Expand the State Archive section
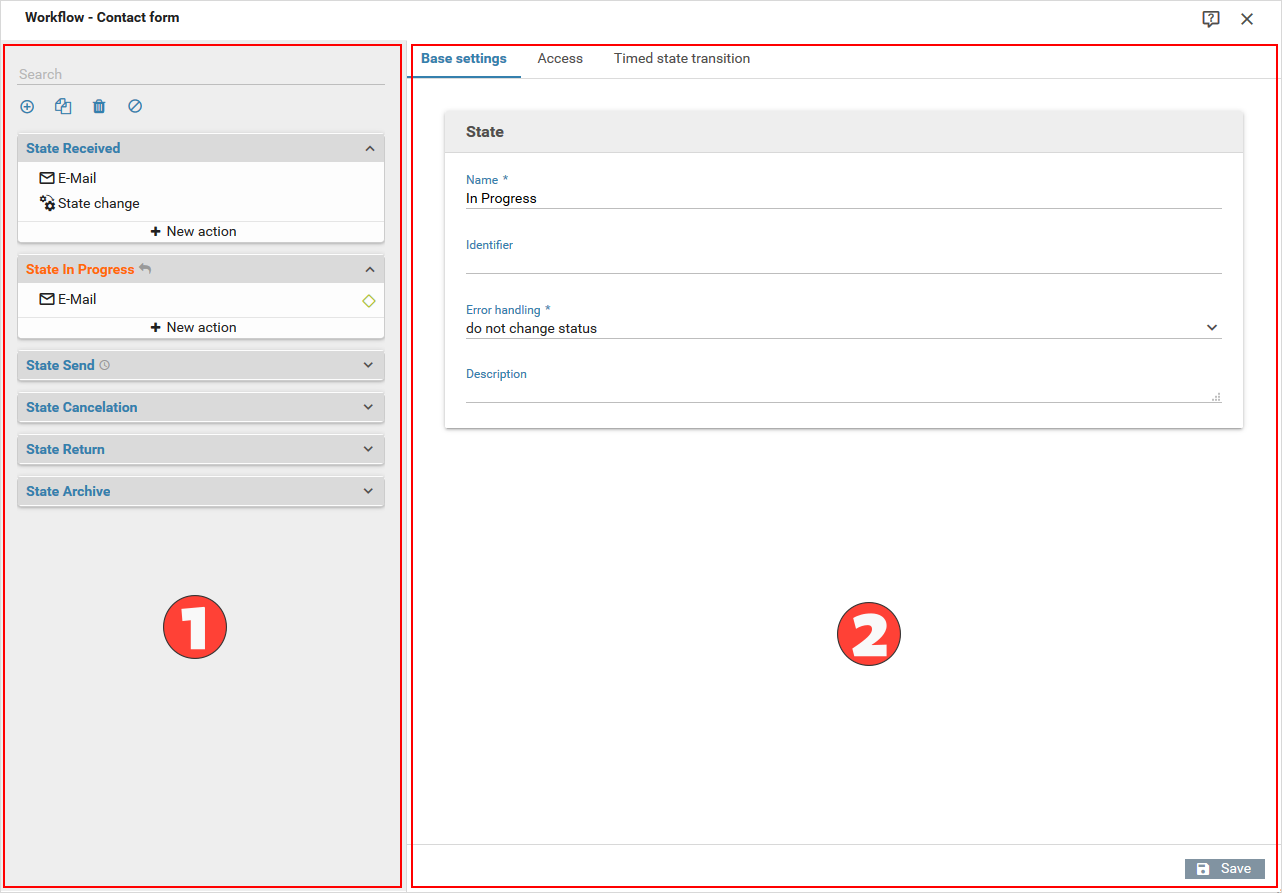 point(369,491)
